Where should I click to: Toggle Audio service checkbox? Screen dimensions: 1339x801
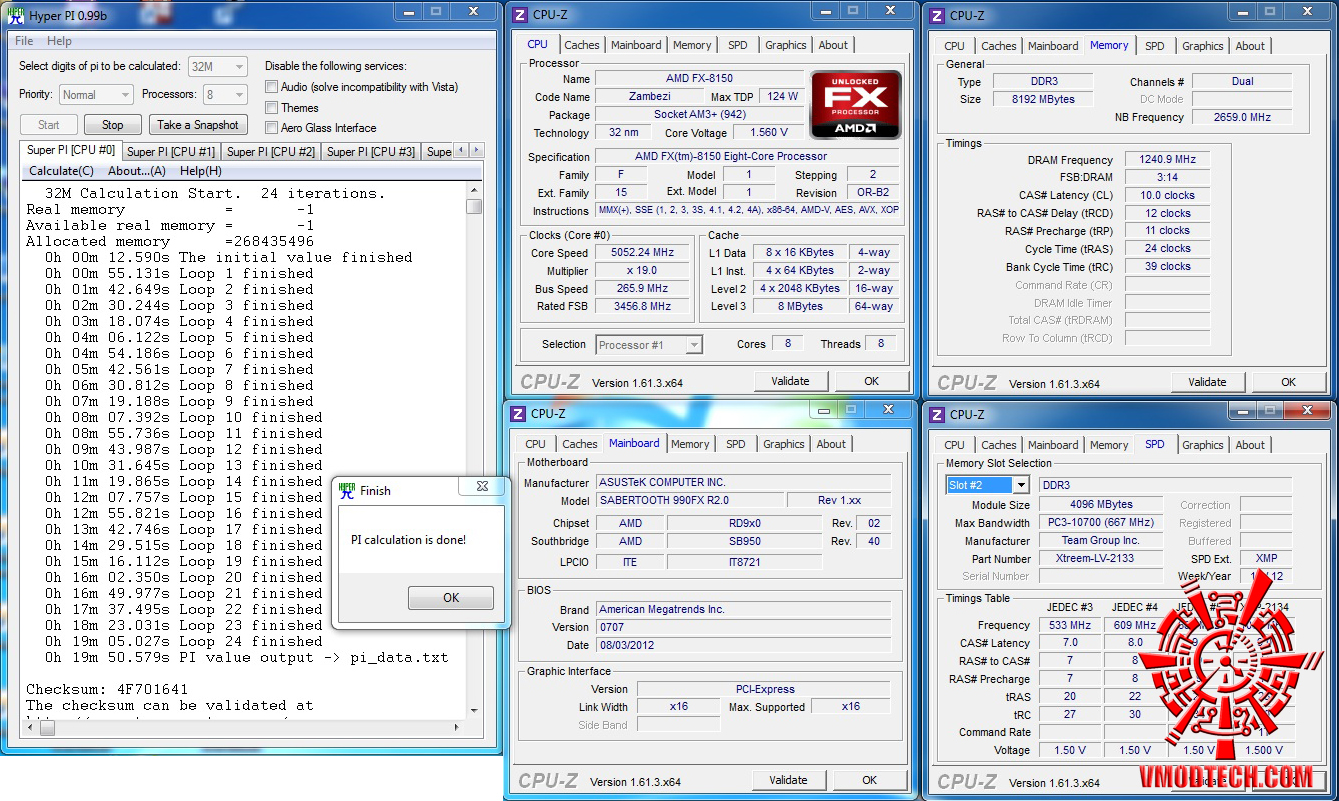tap(271, 87)
